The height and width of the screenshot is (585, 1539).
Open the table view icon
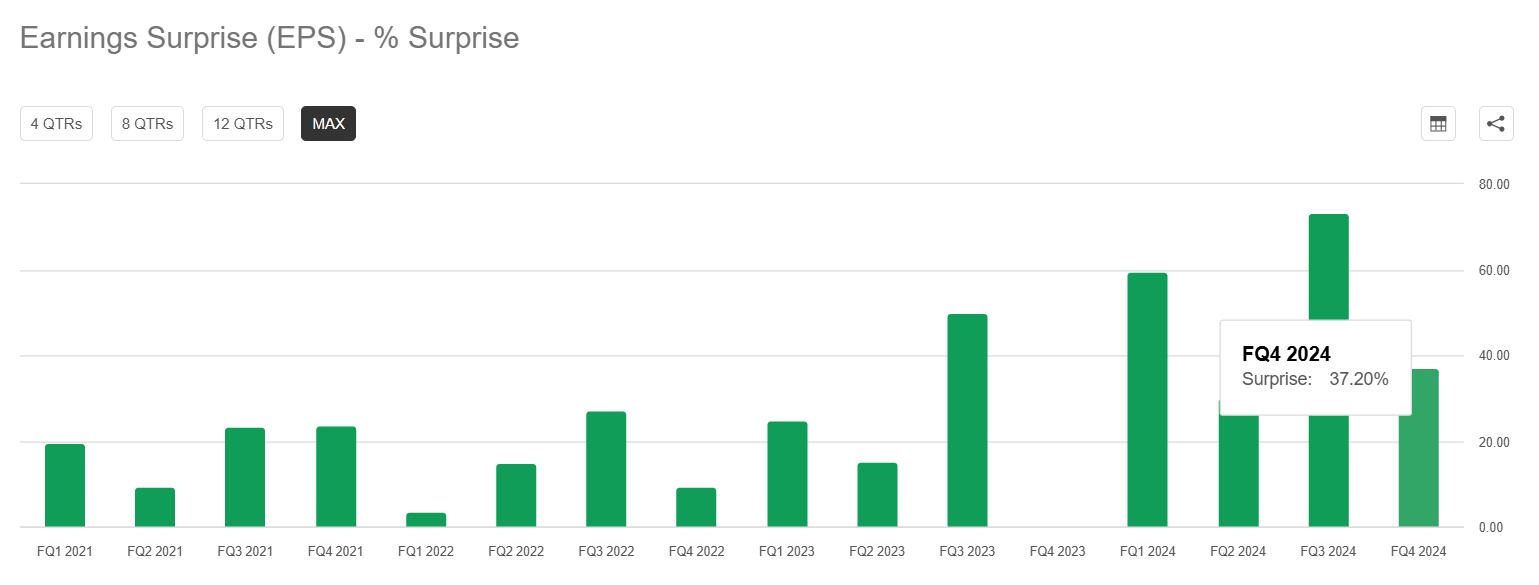click(x=1438, y=123)
